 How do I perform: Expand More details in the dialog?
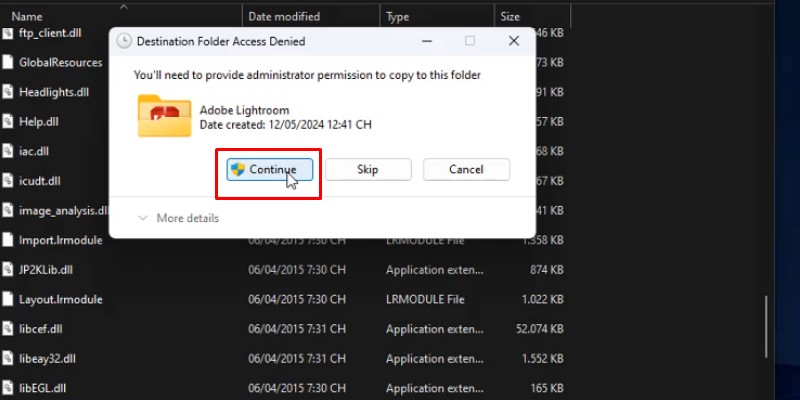(x=178, y=218)
